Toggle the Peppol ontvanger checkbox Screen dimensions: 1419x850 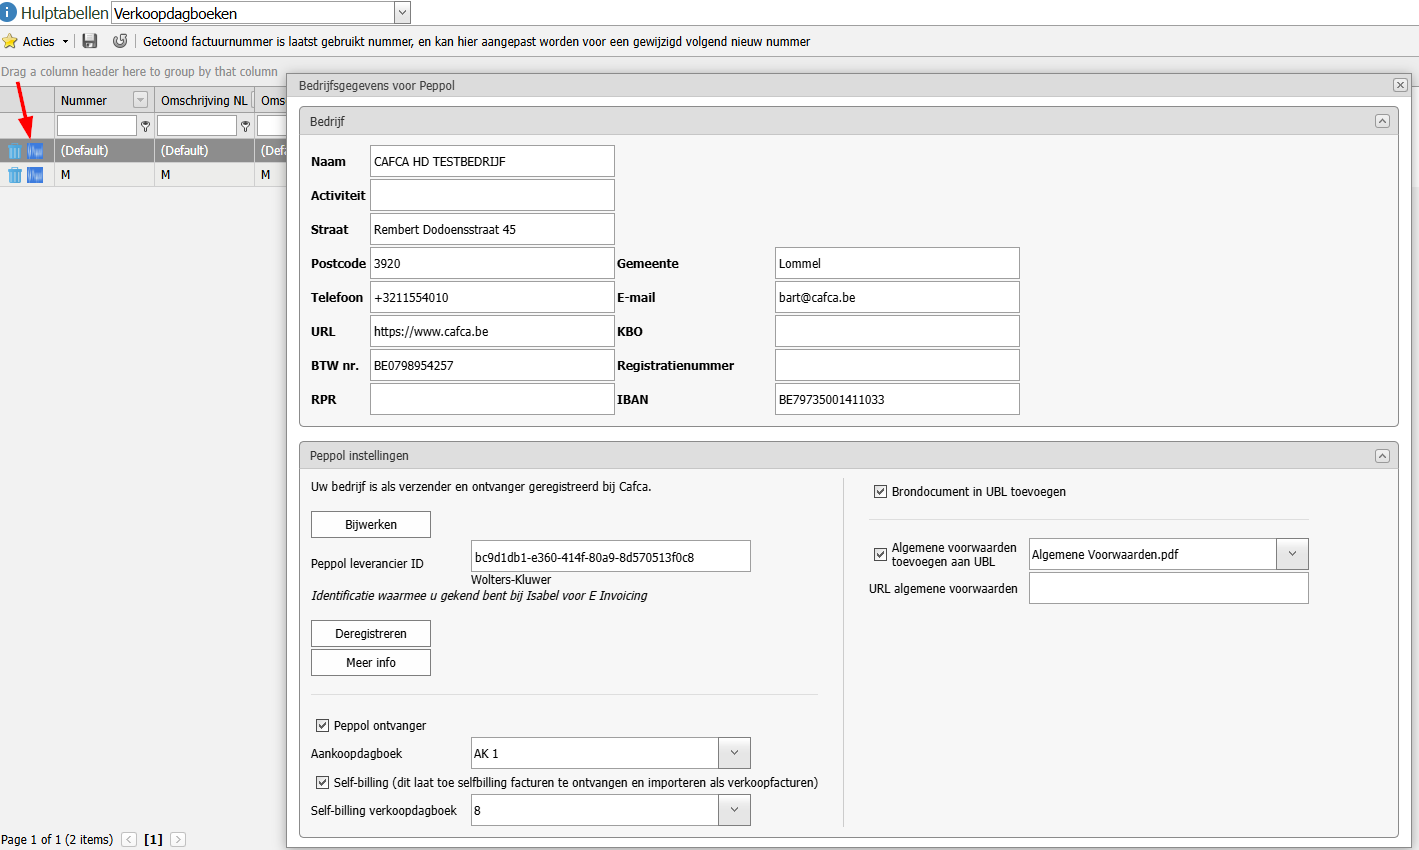(x=322, y=725)
